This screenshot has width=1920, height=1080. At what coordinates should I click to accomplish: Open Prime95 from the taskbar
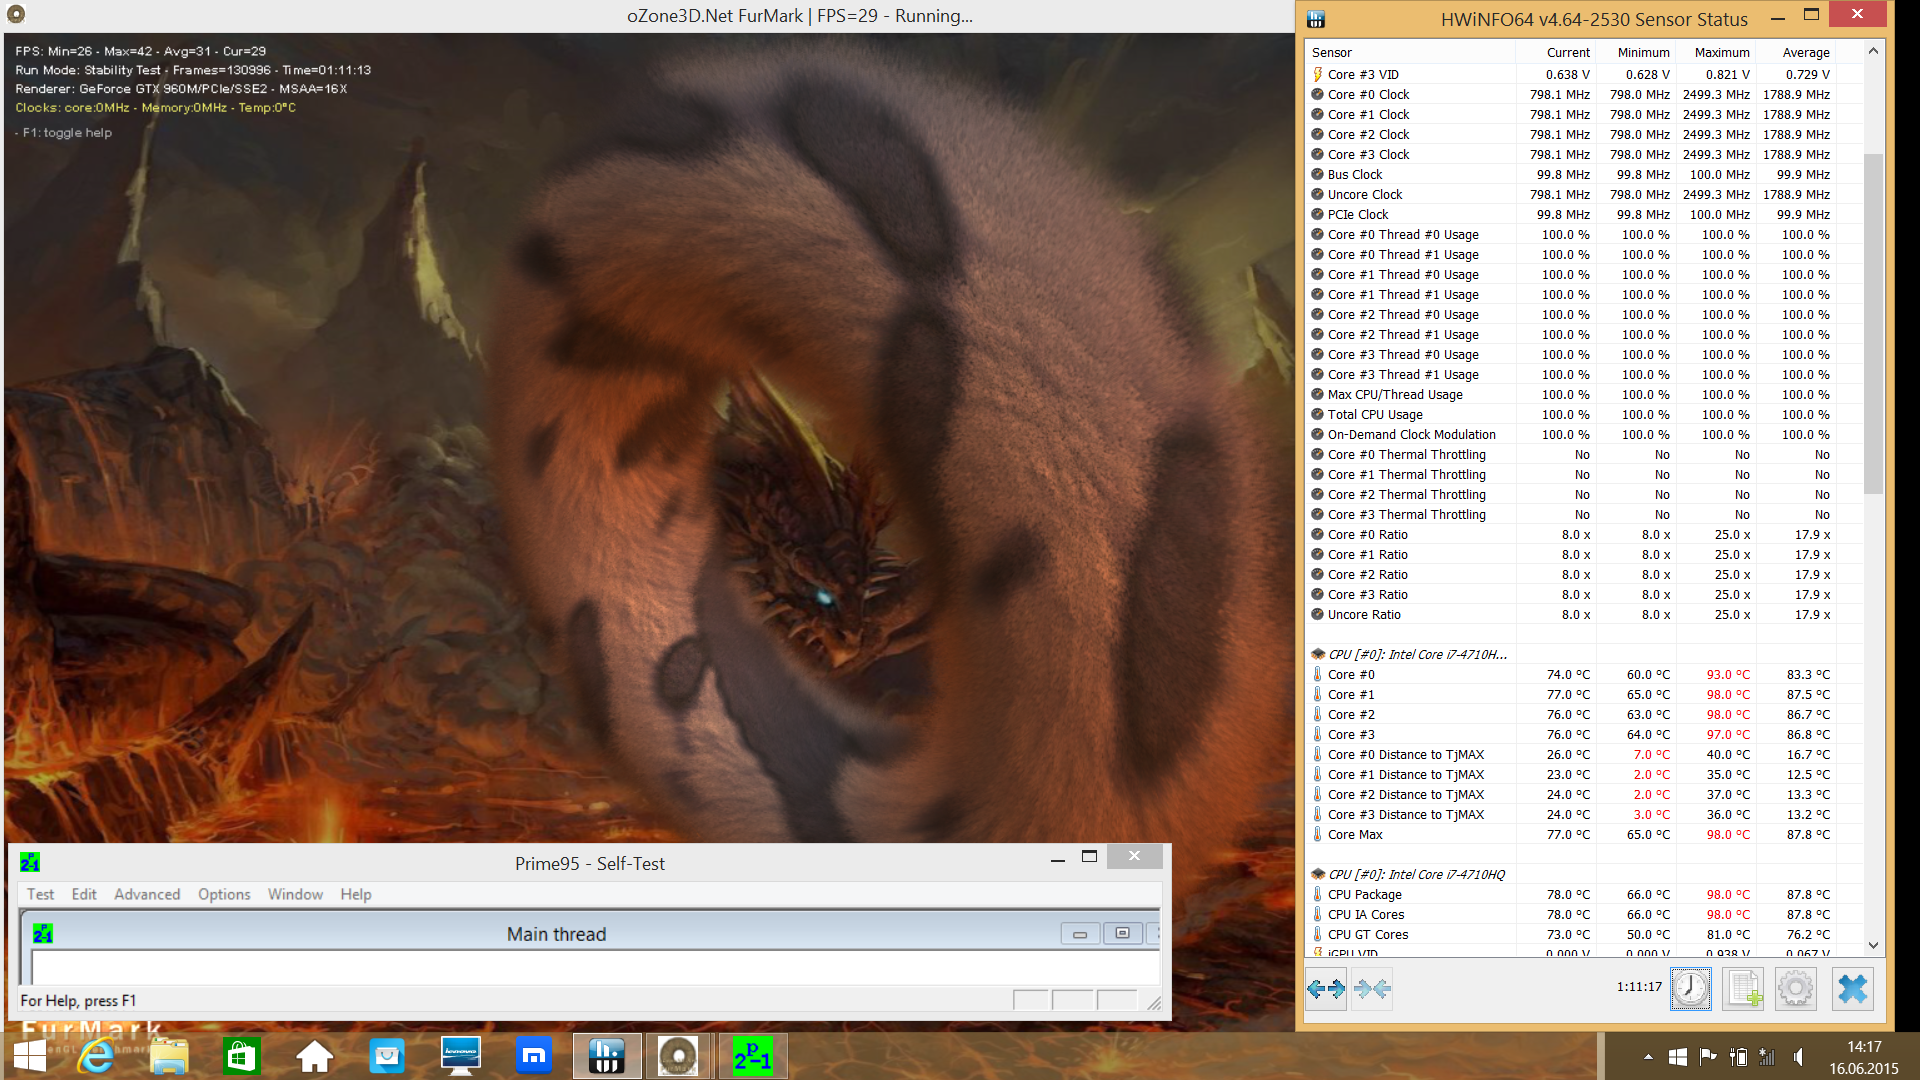pyautogui.click(x=752, y=1056)
